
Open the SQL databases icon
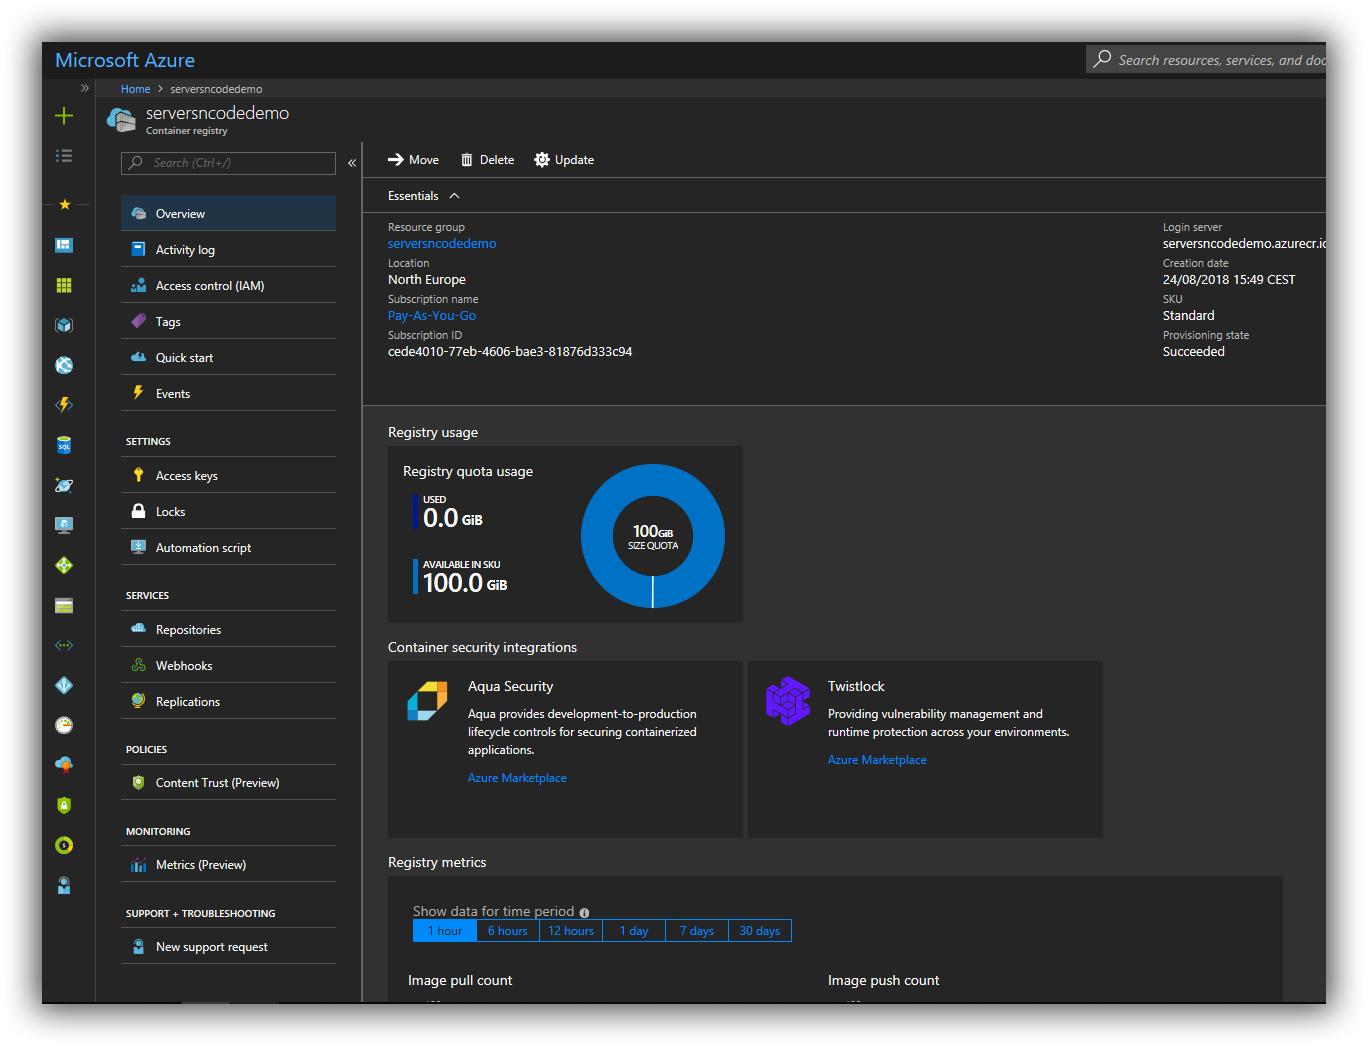[x=64, y=445]
